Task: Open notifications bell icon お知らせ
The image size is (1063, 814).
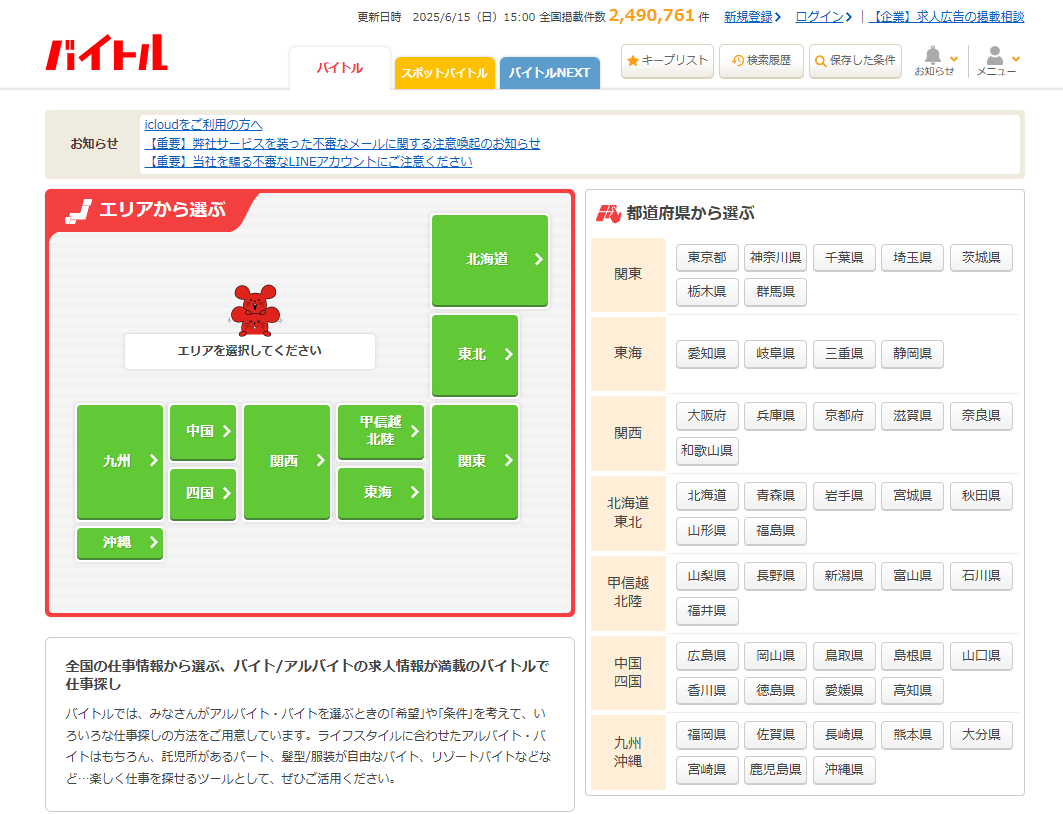Action: [x=935, y=61]
